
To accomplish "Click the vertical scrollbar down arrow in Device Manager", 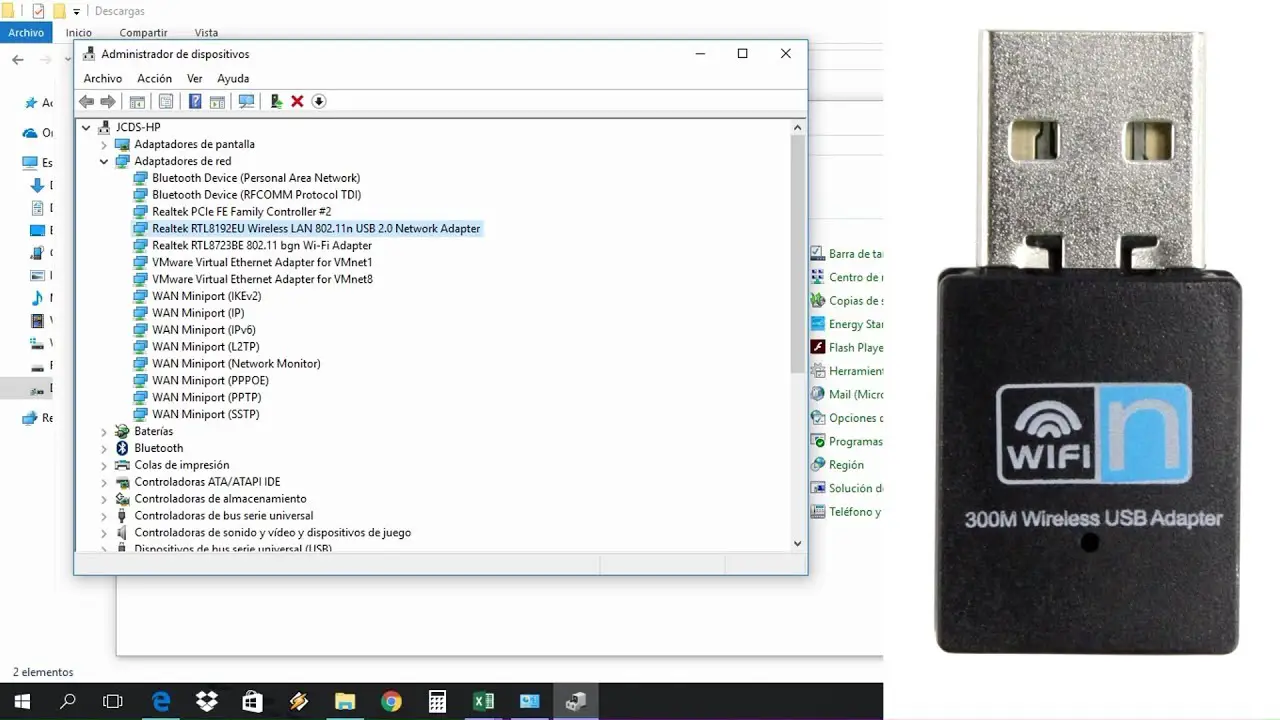I will point(797,543).
